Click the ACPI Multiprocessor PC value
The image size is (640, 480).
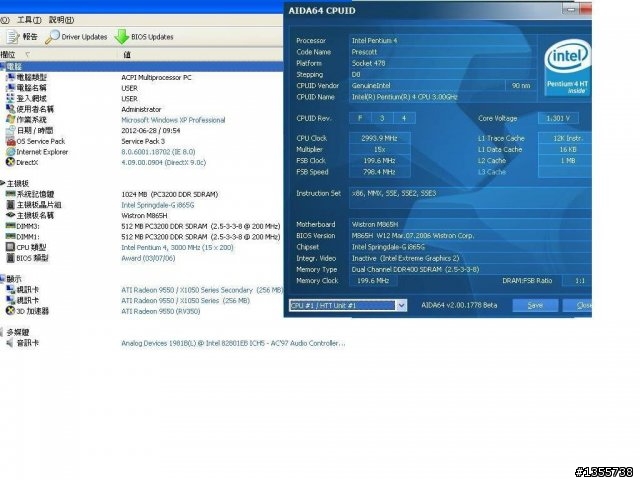(x=156, y=78)
